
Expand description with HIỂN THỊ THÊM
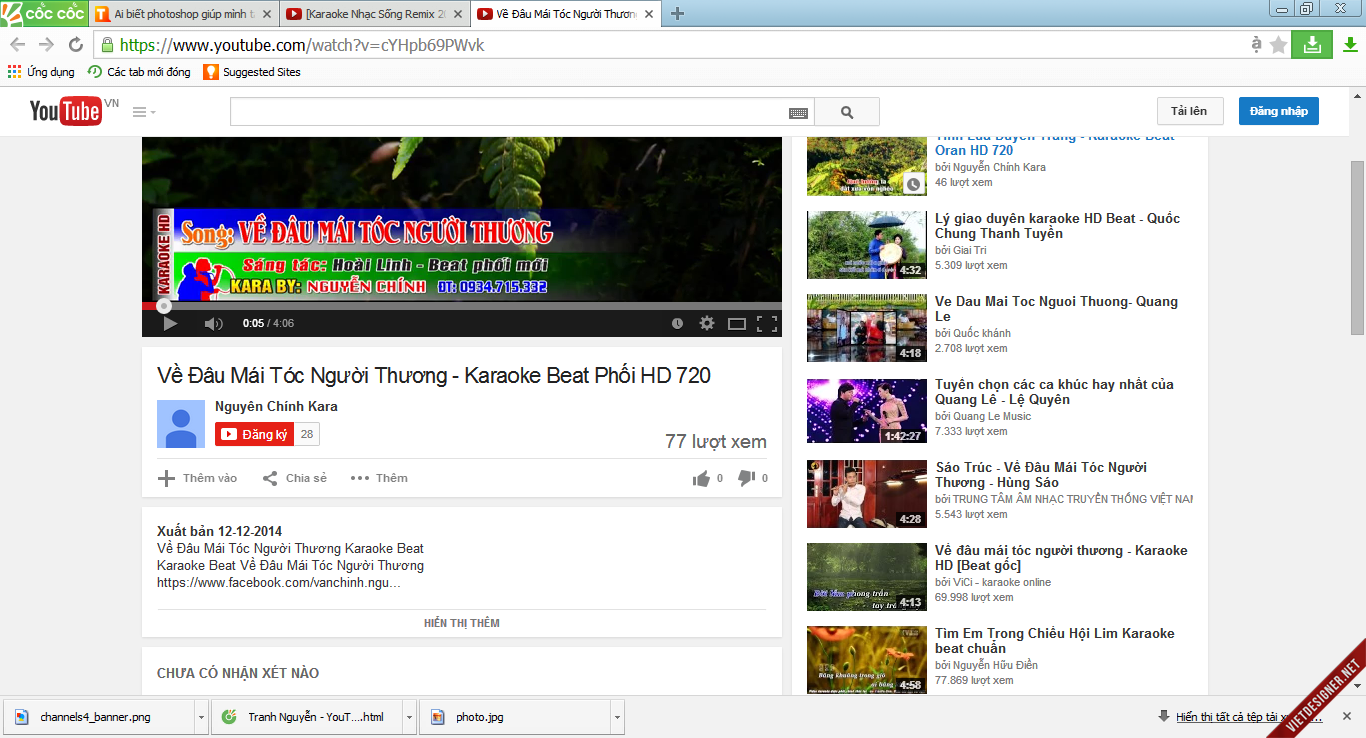[x=461, y=623]
